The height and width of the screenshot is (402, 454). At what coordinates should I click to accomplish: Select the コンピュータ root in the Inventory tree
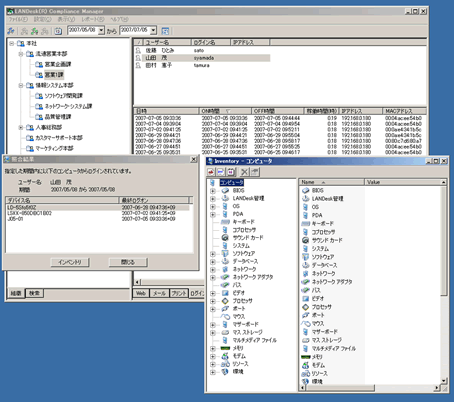tap(231, 182)
